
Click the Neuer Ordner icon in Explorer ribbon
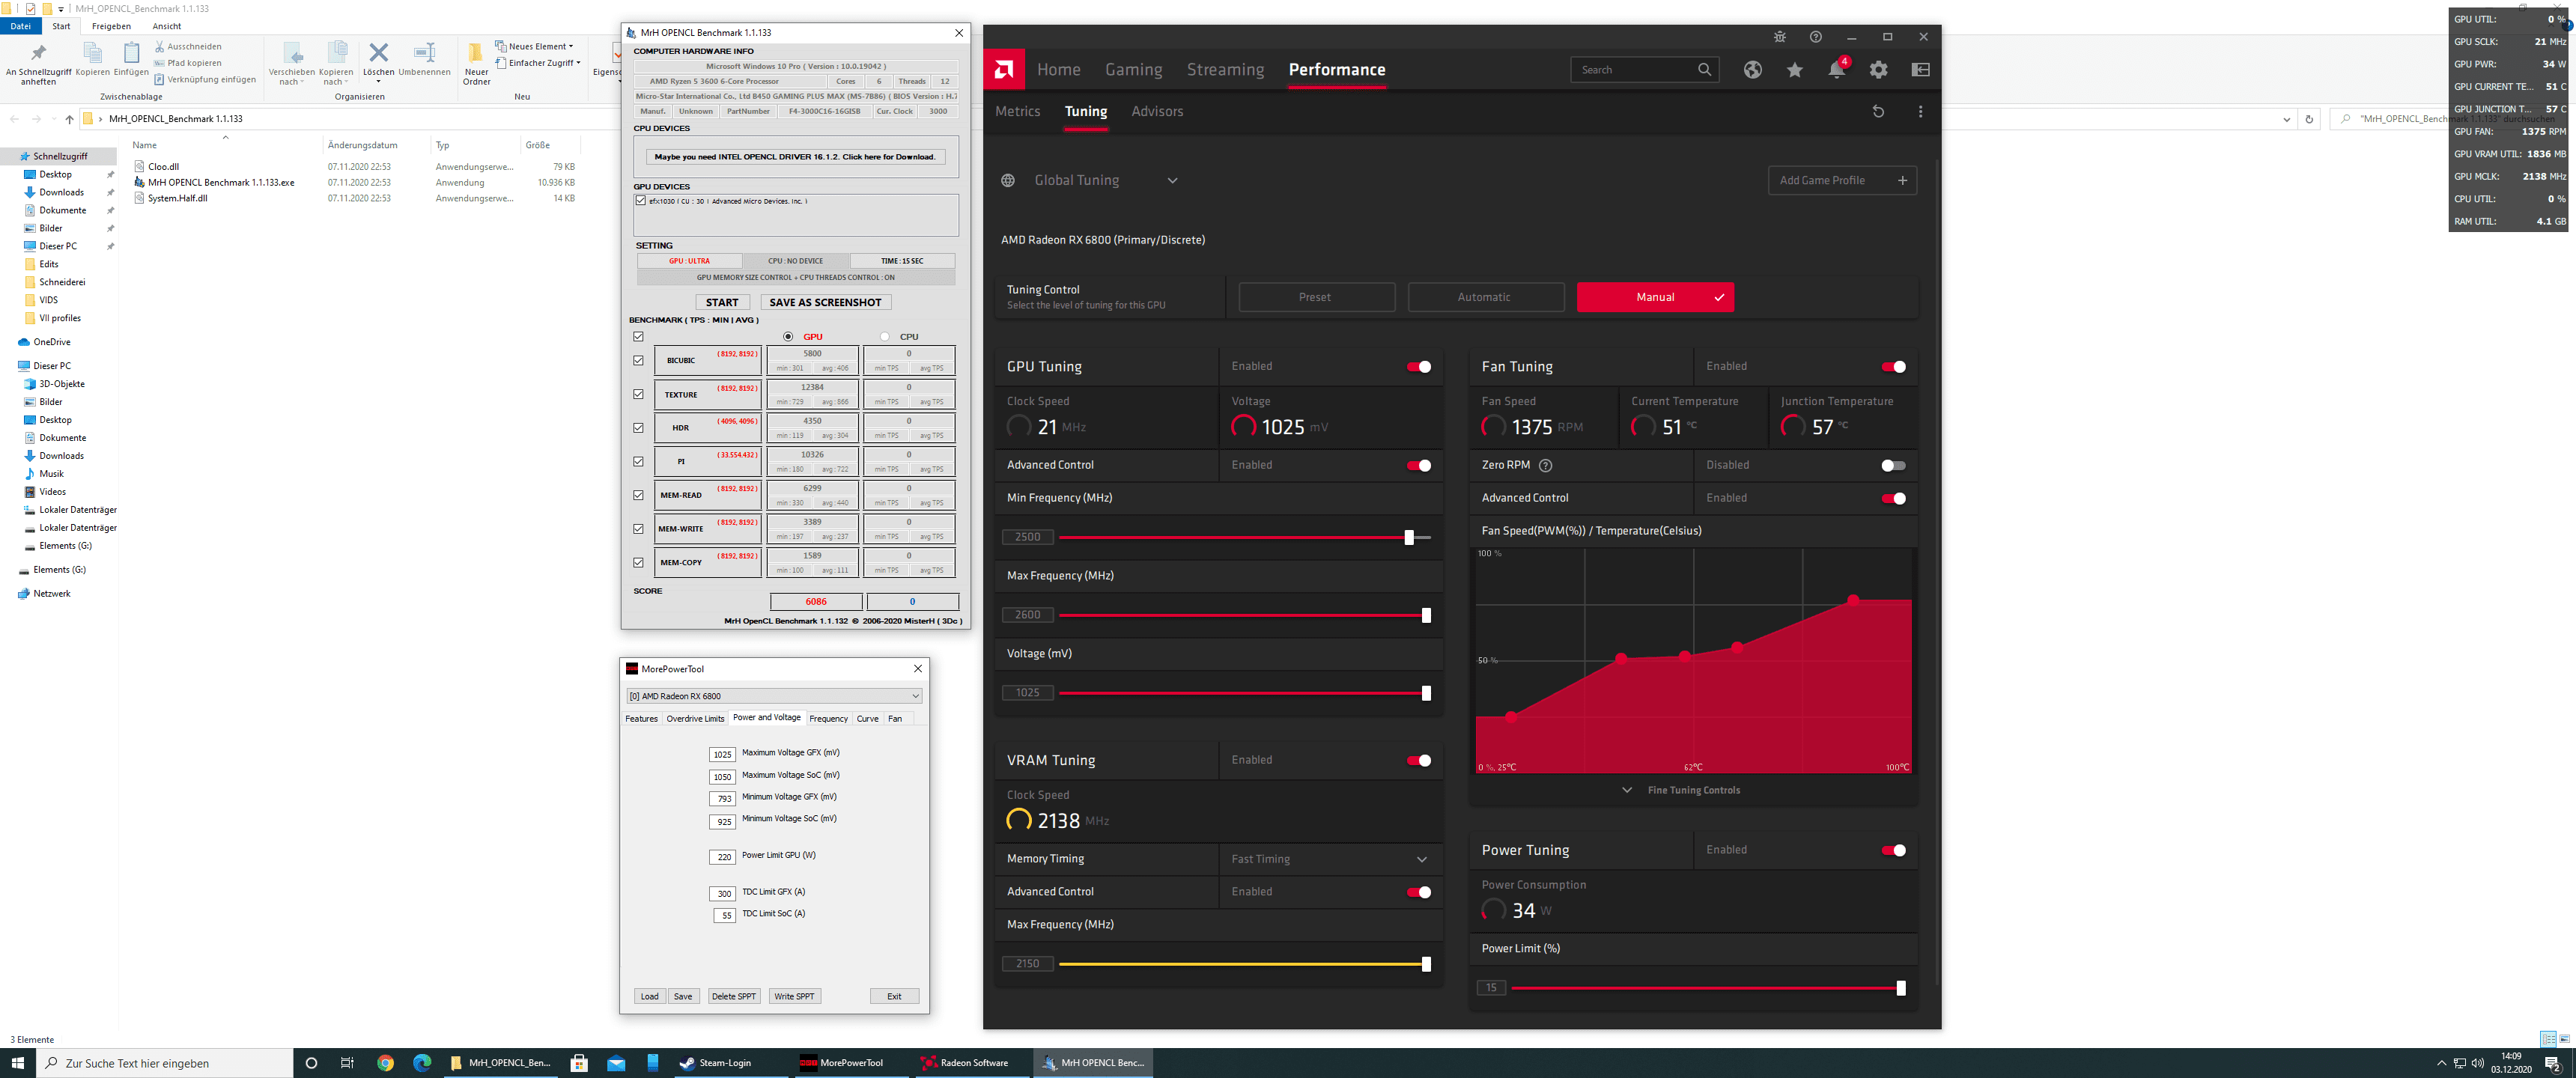[476, 52]
